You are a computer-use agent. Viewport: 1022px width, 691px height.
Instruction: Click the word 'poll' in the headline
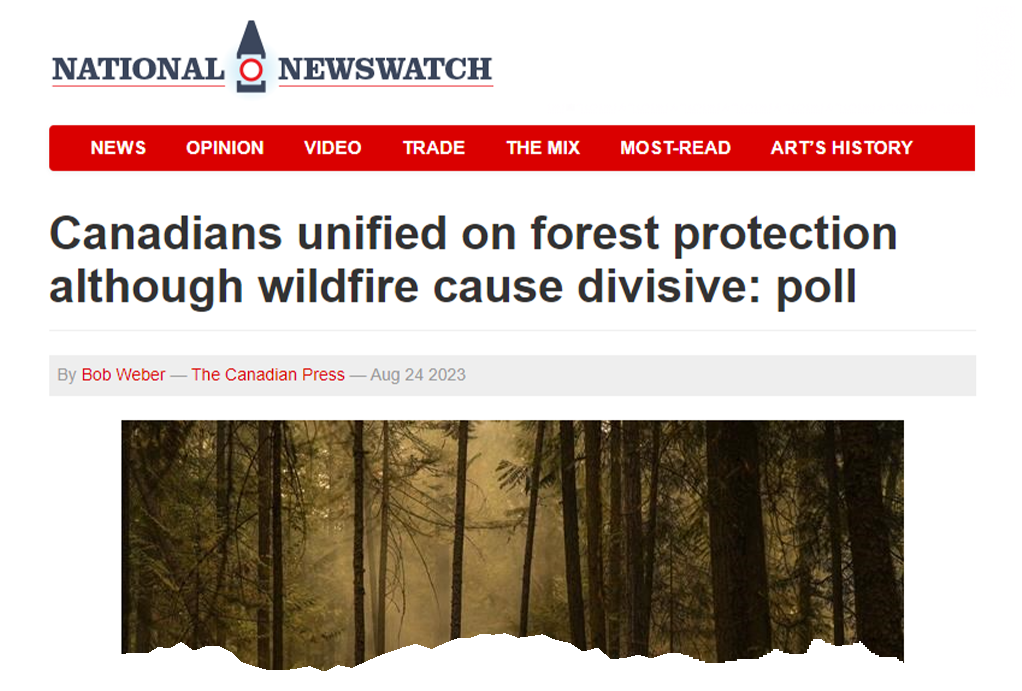pyautogui.click(x=816, y=287)
